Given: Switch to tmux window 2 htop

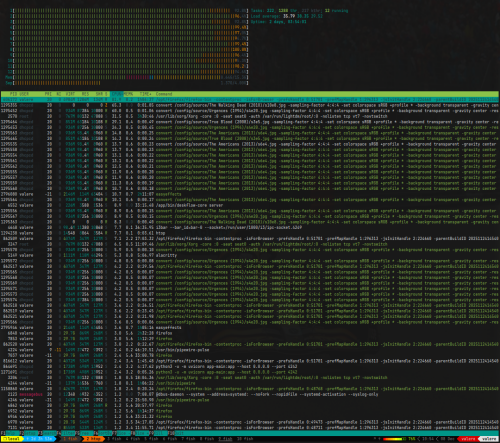Looking at the screenshot, I should pos(93,439).
